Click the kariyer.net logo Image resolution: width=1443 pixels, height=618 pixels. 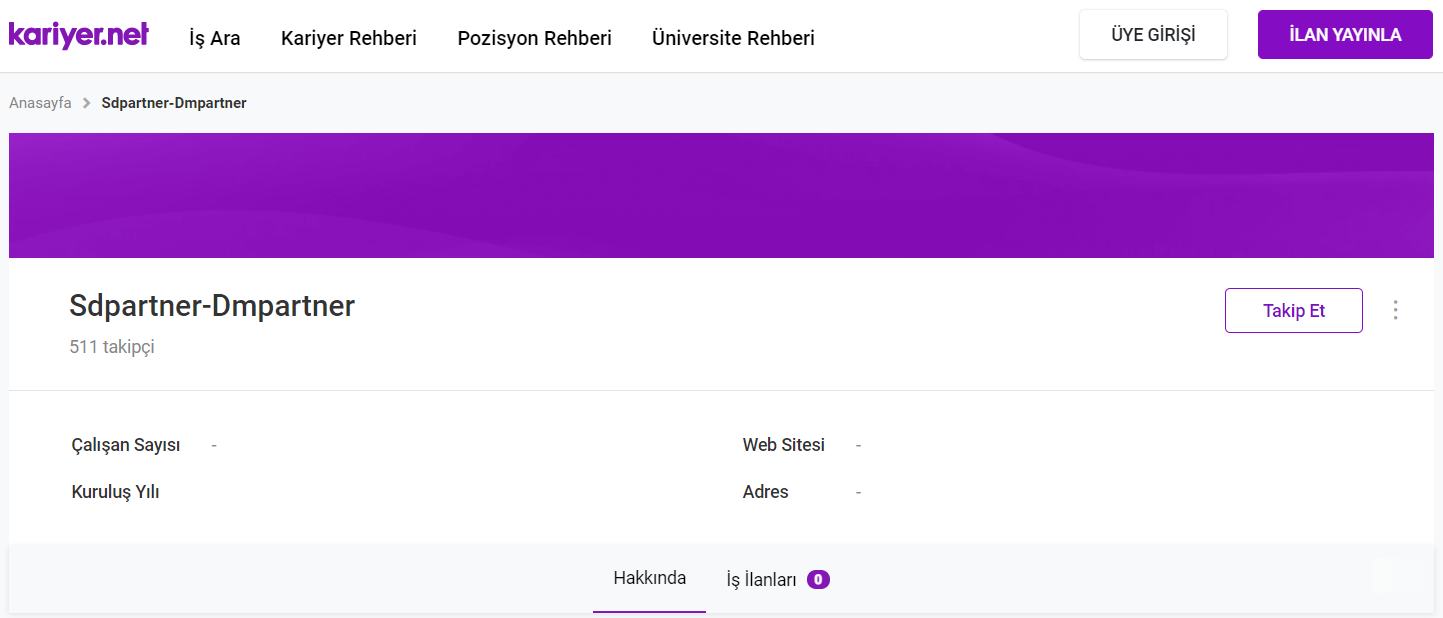(78, 35)
